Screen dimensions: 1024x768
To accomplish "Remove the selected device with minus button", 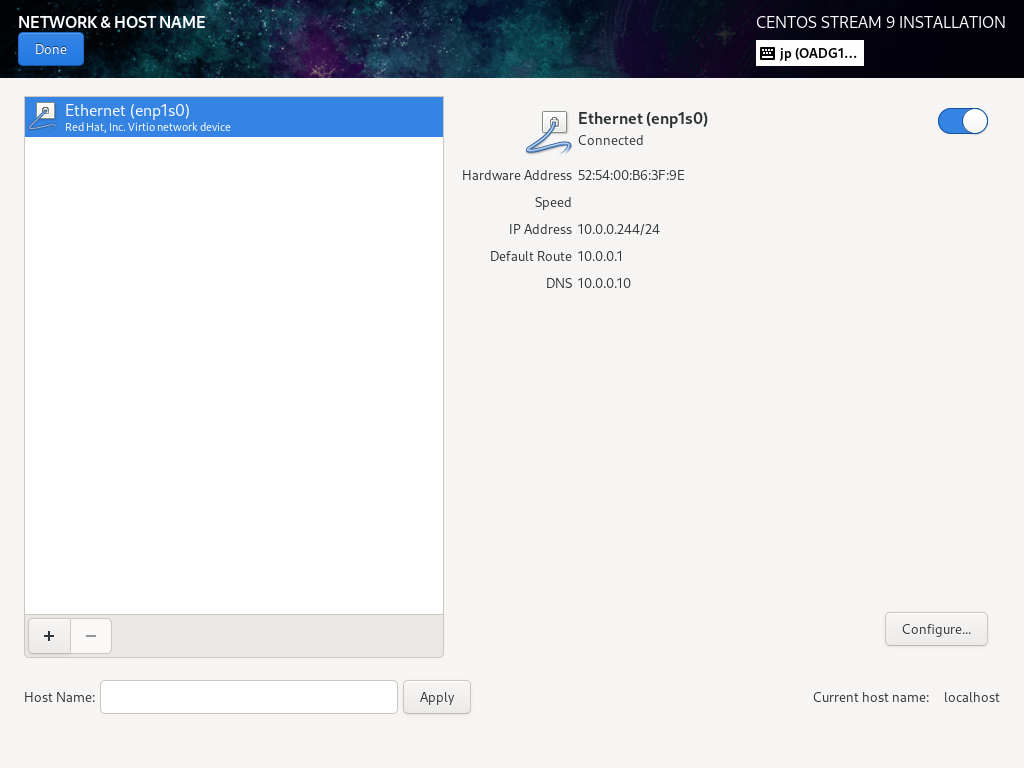I will click(x=91, y=636).
